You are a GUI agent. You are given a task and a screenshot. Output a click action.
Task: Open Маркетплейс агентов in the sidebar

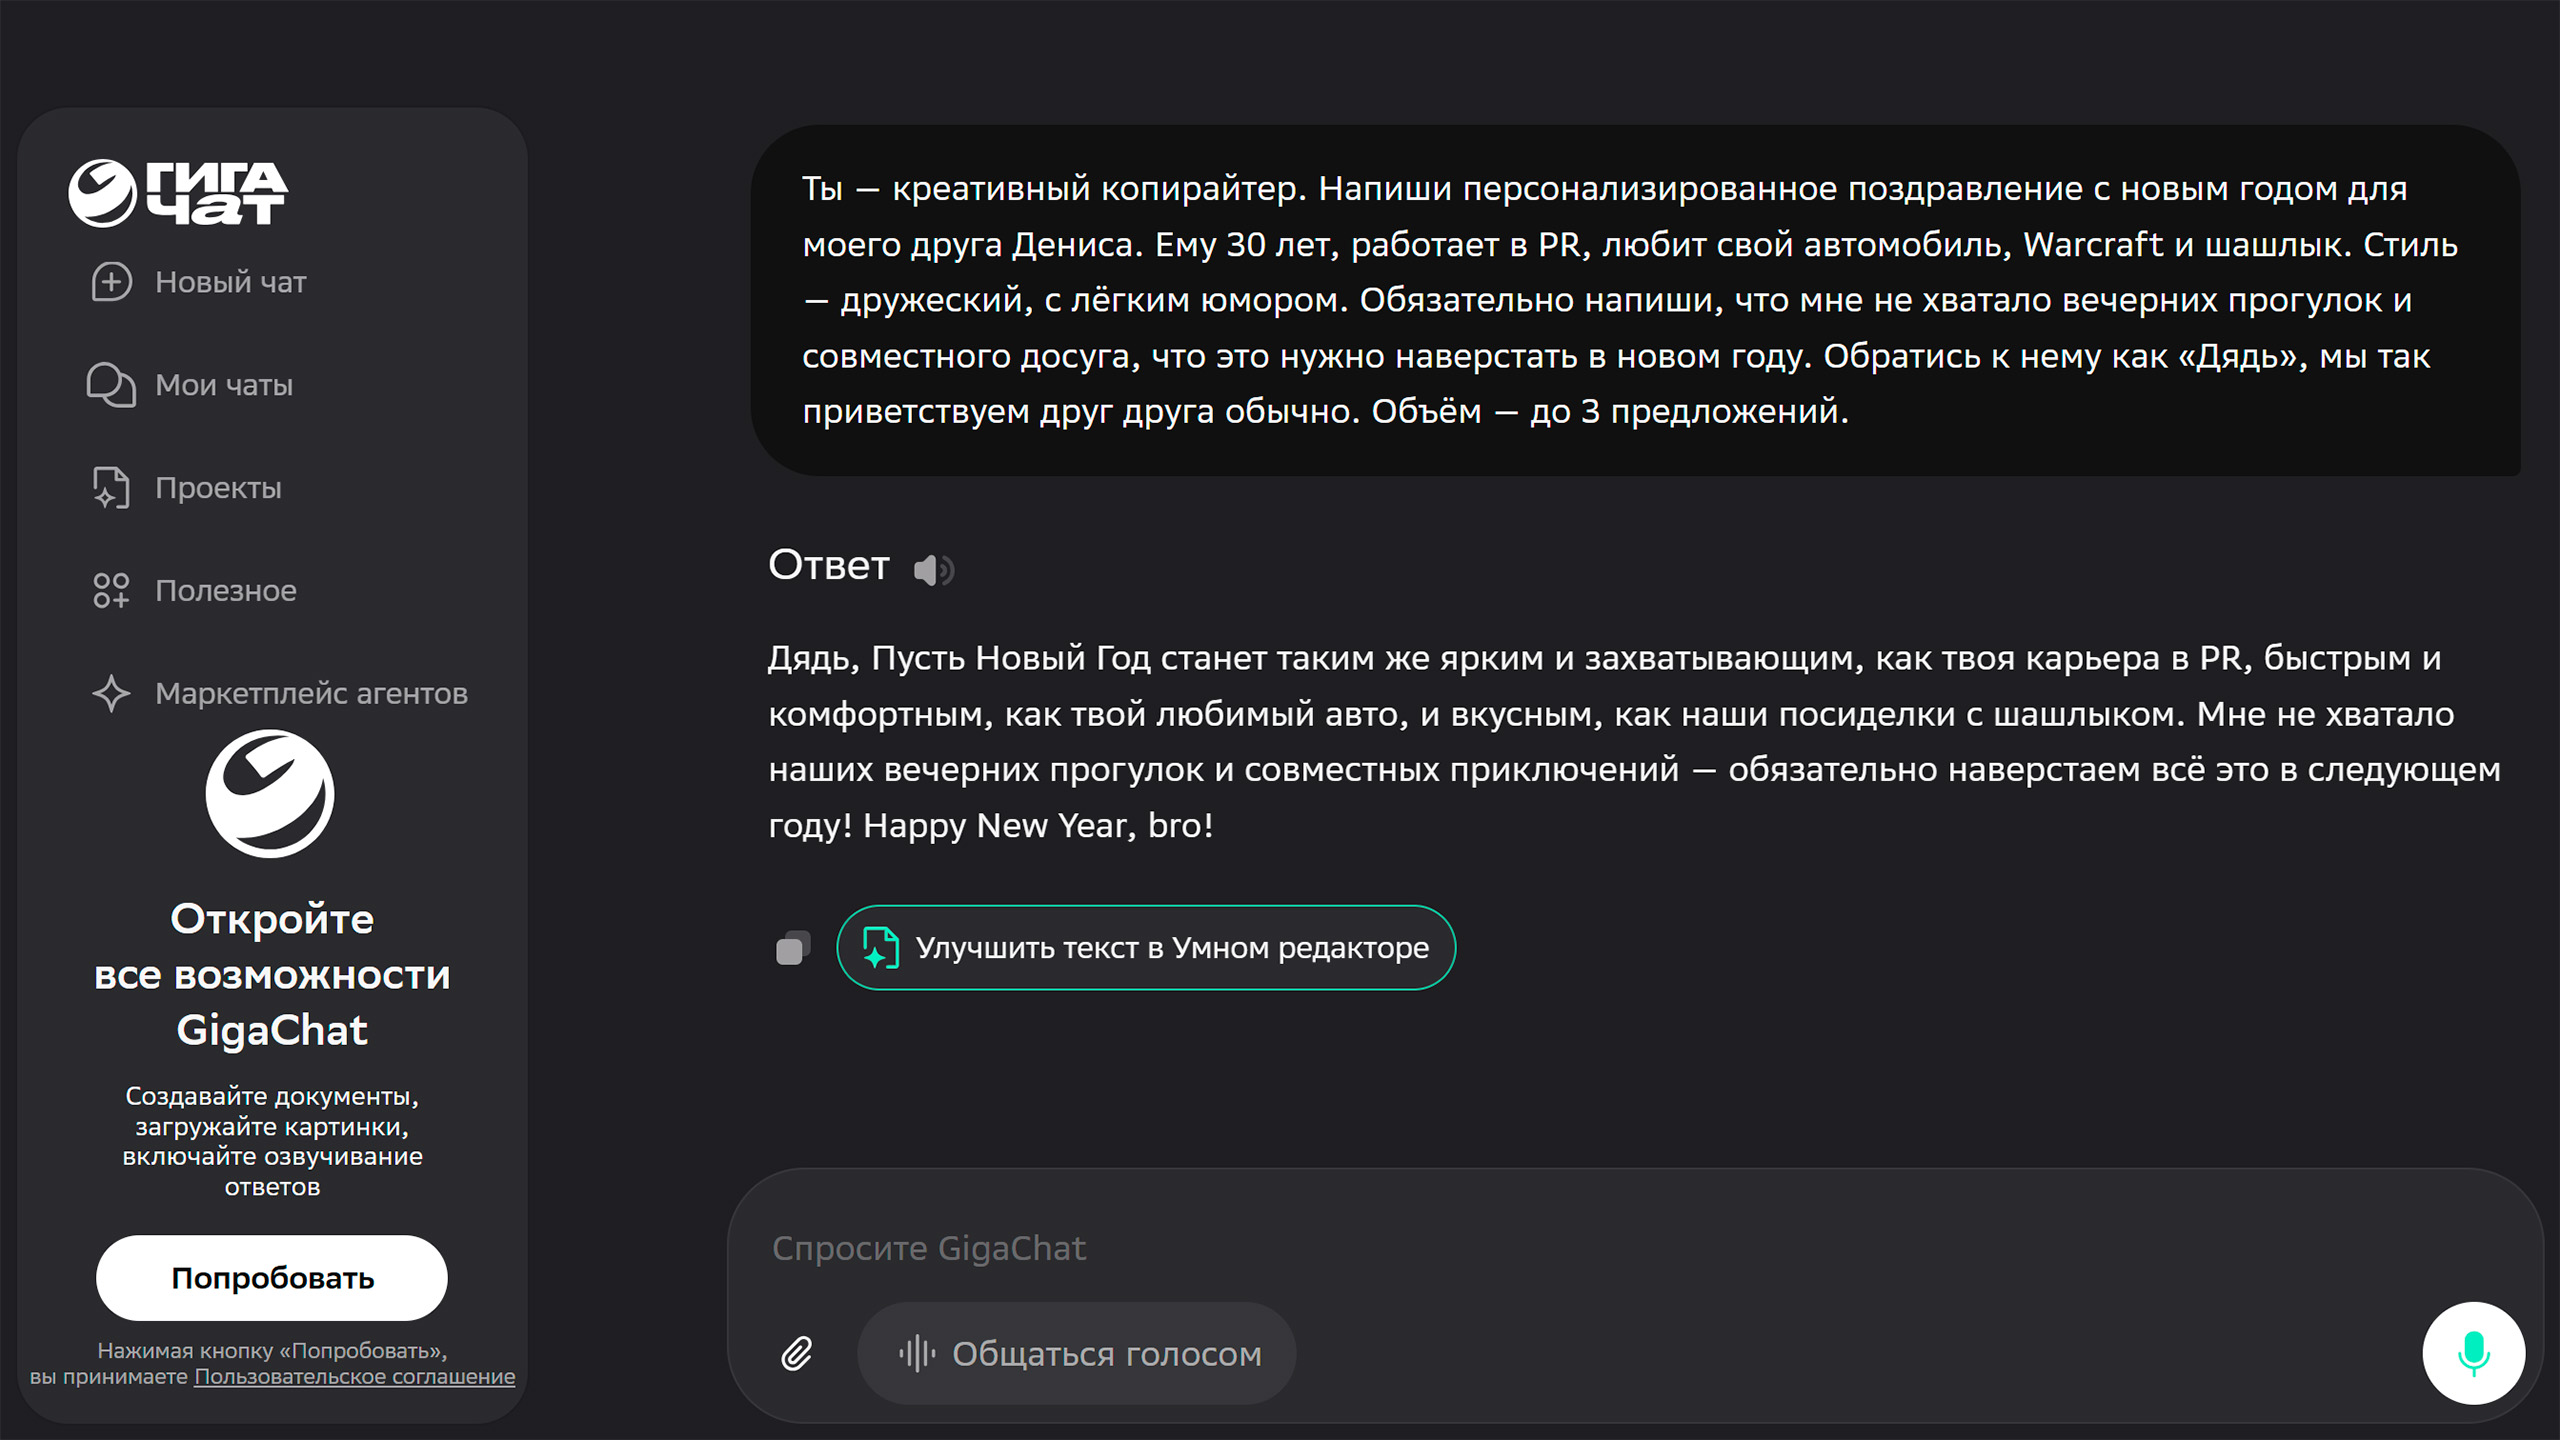(x=311, y=693)
